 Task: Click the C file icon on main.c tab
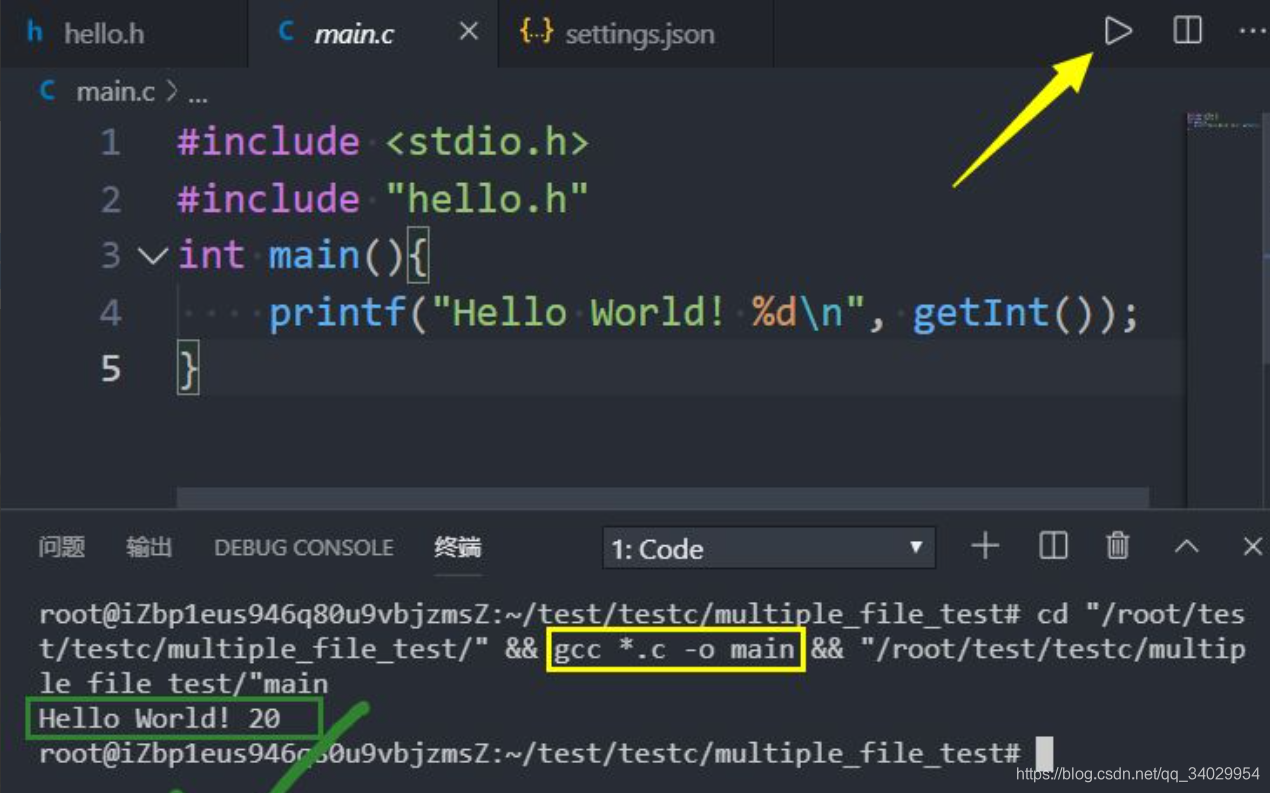click(286, 32)
